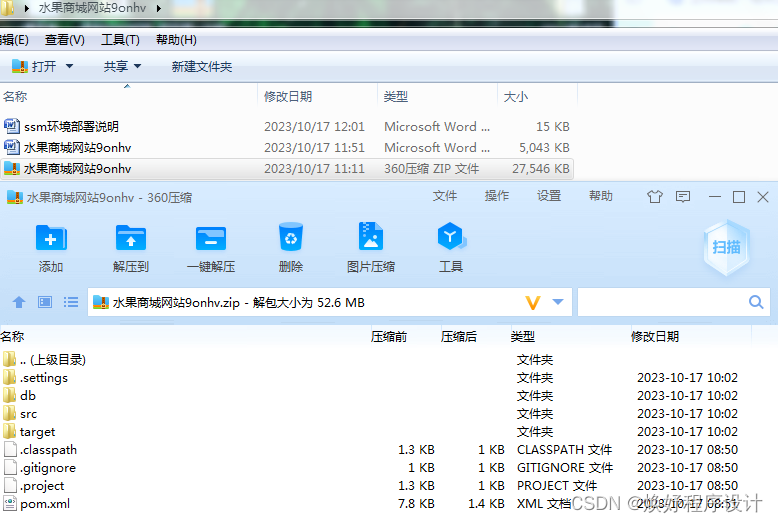Sort by 类型 column in 360压缩

pyautogui.click(x=523, y=337)
